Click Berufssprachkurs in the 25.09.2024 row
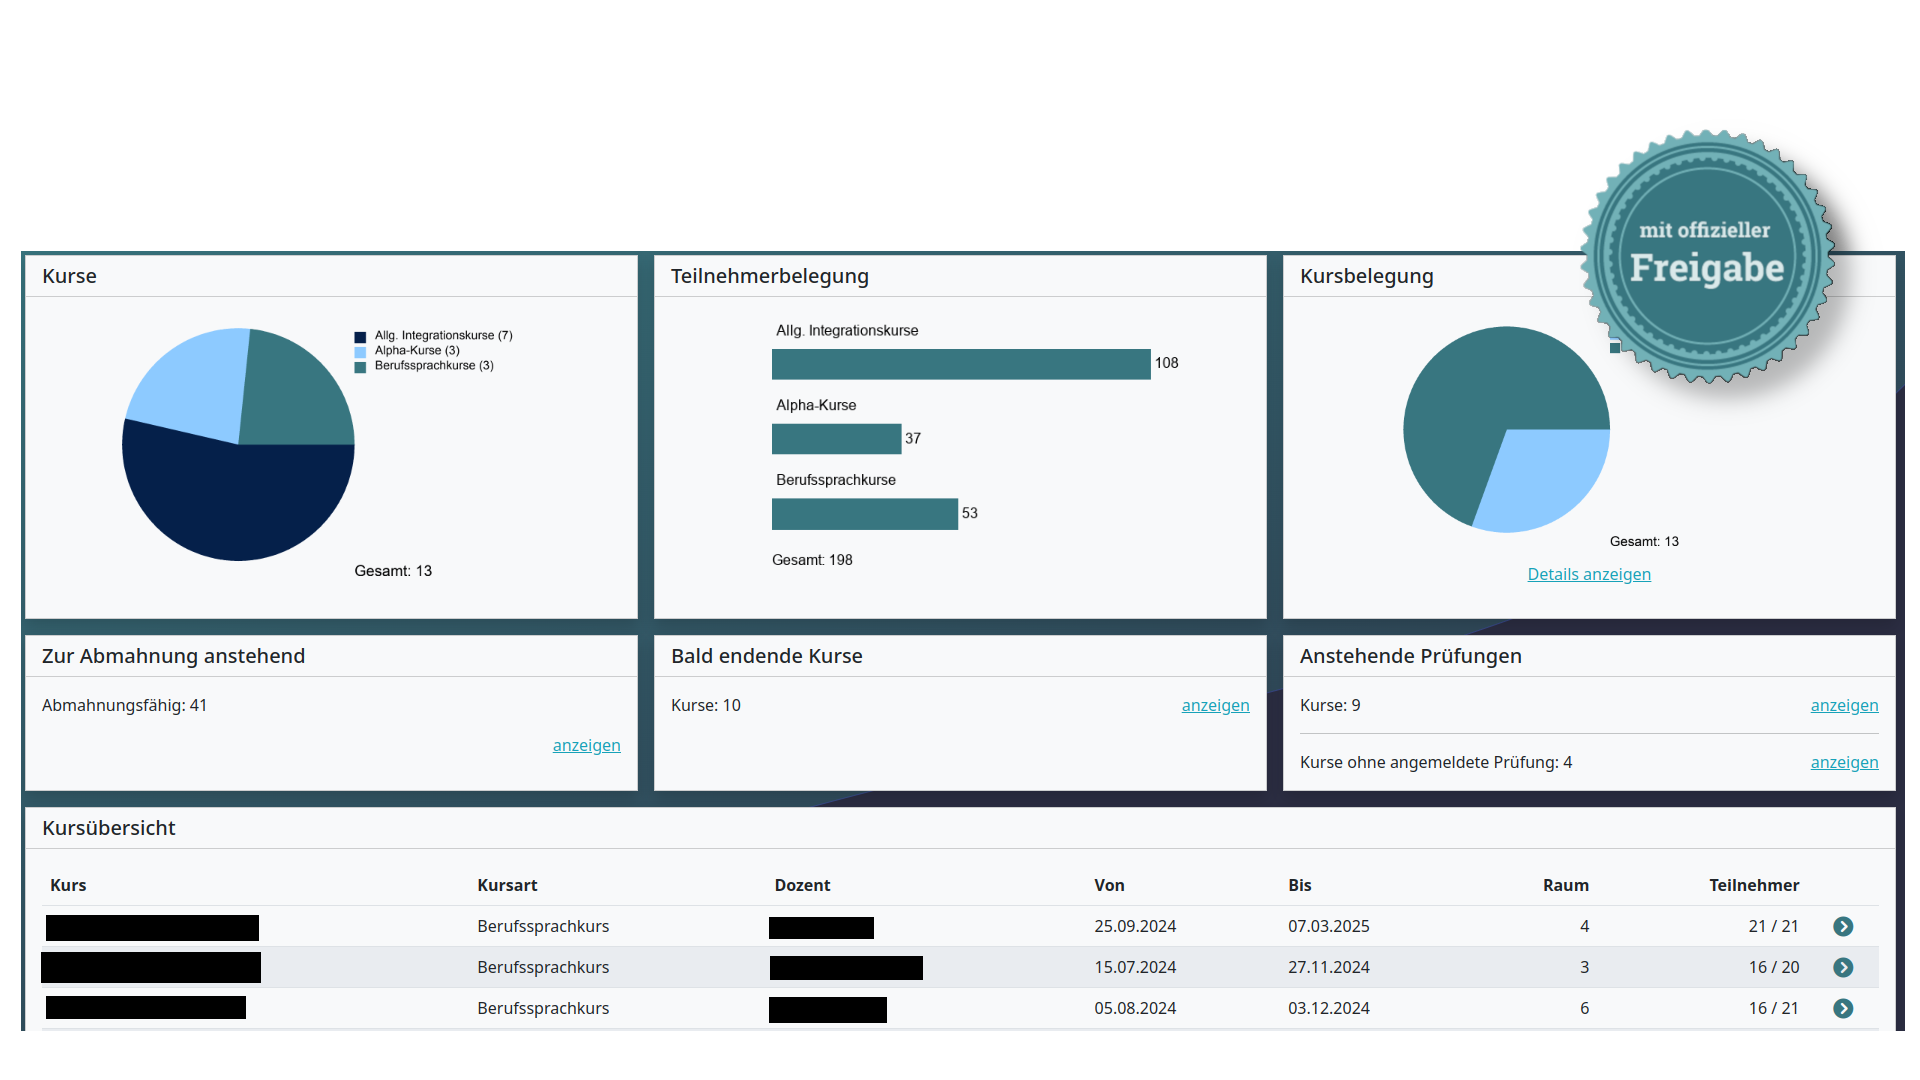The height and width of the screenshot is (1080, 1920). pos(543,926)
